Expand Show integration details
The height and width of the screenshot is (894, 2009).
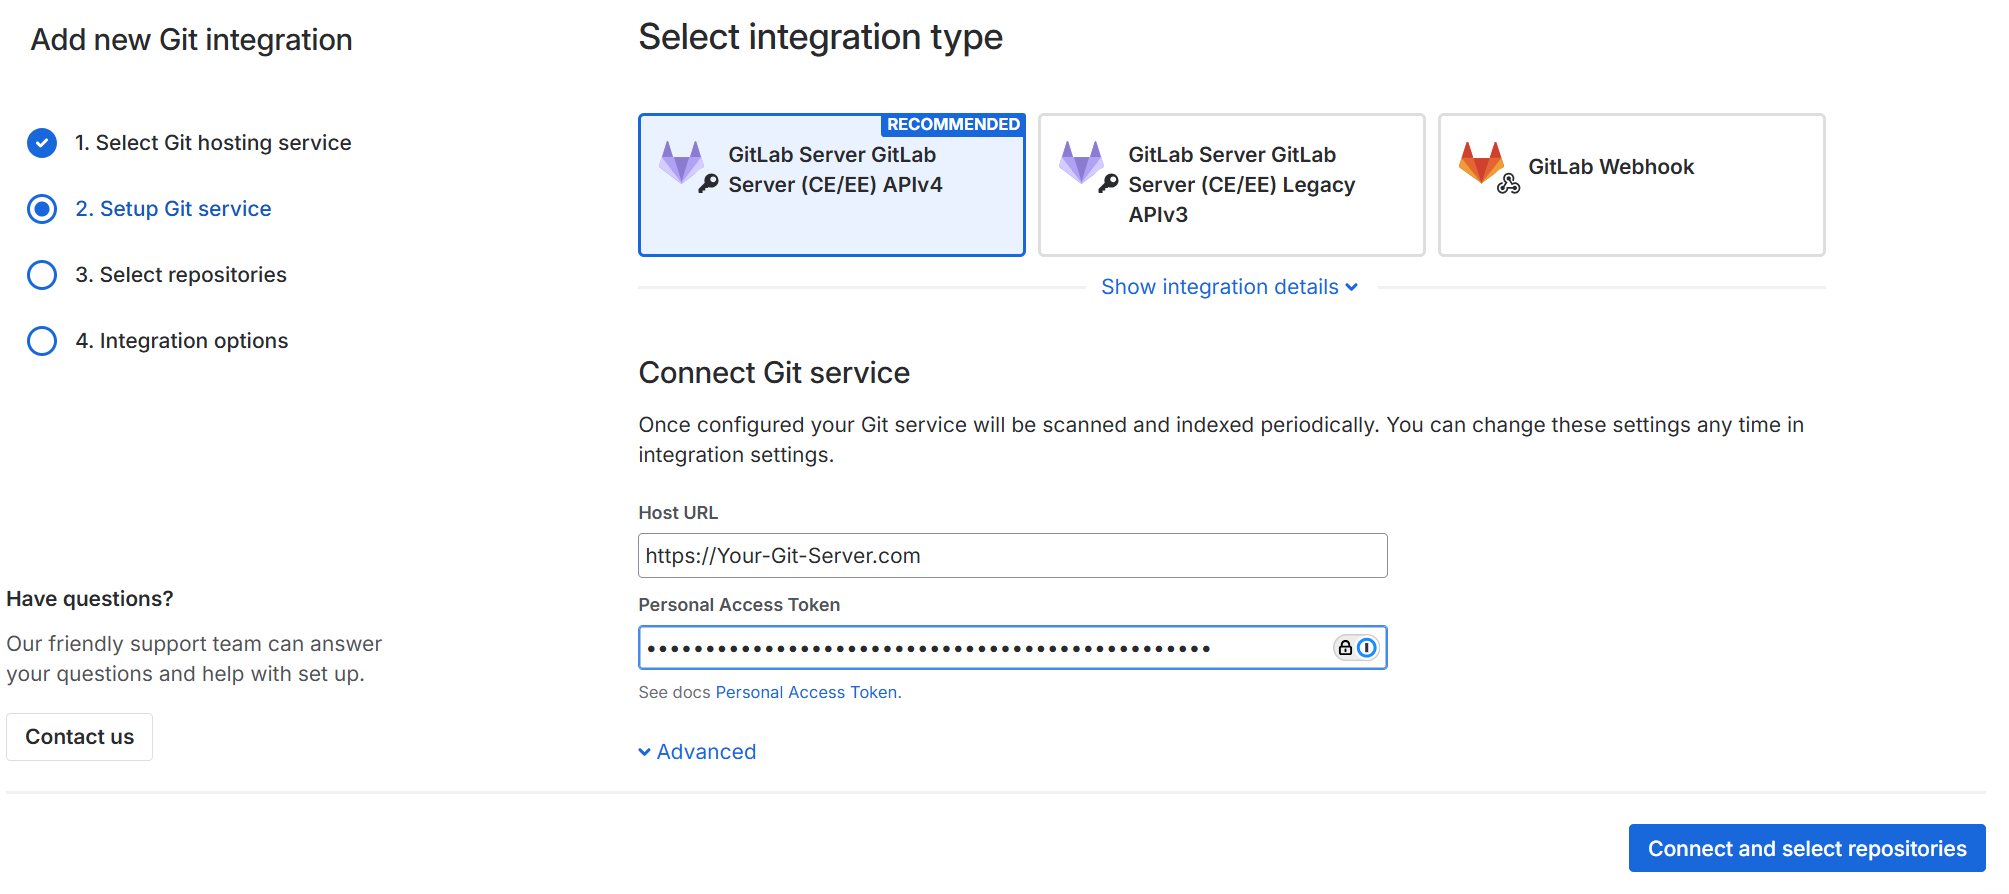click(x=1219, y=287)
